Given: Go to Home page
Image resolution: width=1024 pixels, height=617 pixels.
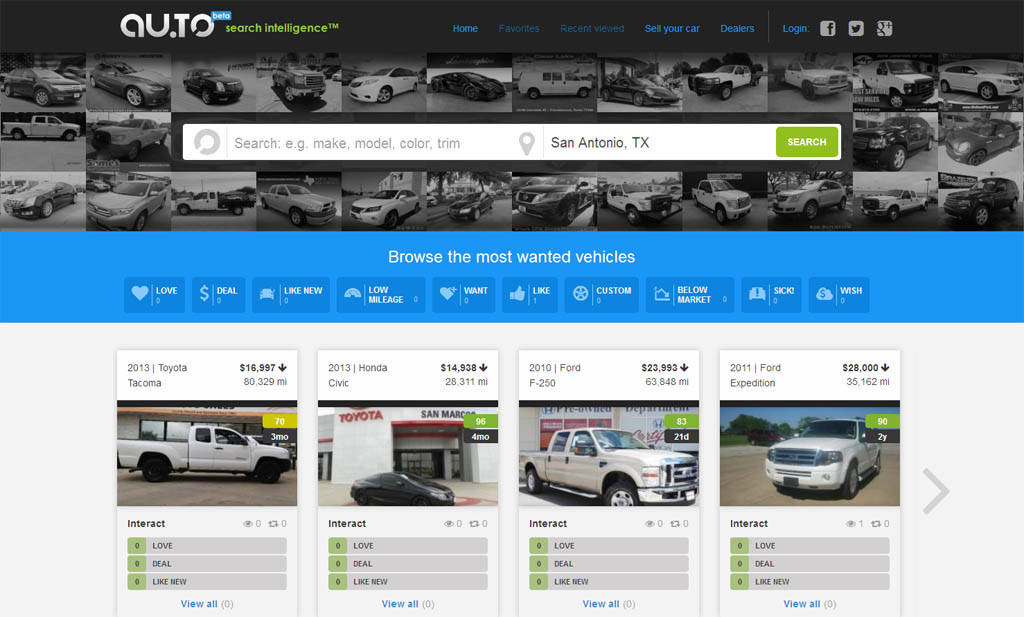Looking at the screenshot, I should pos(465,29).
